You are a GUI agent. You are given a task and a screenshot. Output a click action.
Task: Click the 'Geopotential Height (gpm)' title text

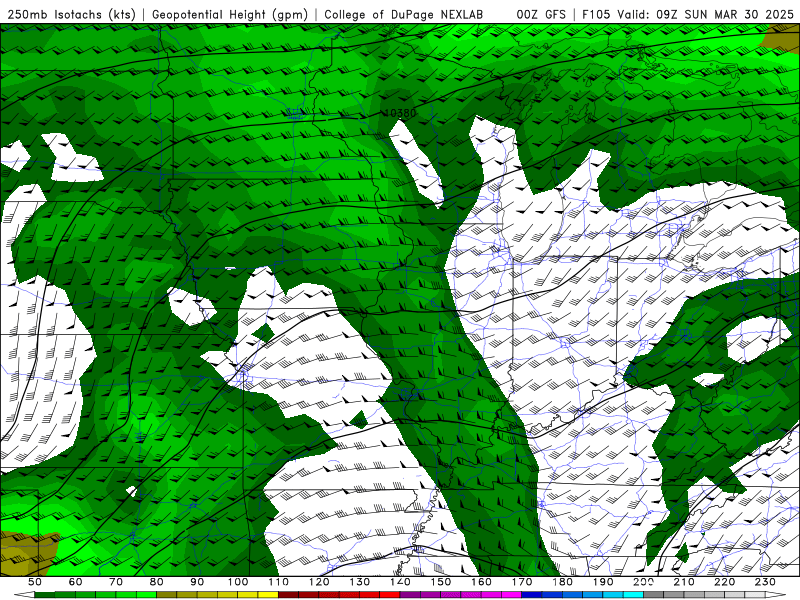(230, 15)
